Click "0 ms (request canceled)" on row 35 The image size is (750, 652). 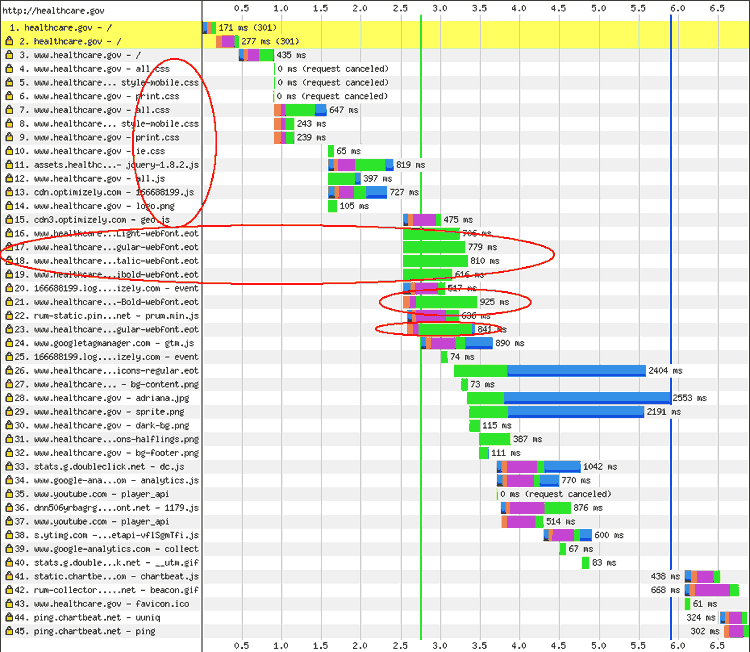point(556,494)
